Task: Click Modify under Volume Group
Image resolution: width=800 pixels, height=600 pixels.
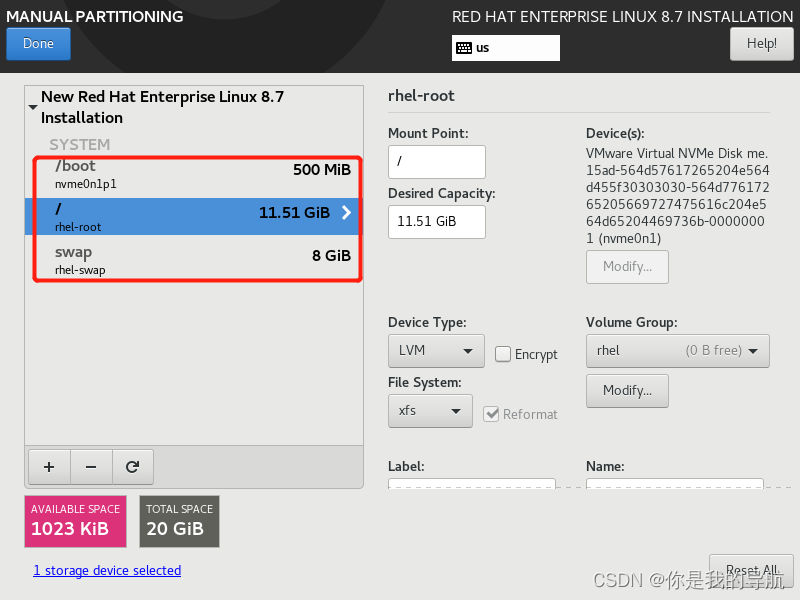Action: [627, 391]
